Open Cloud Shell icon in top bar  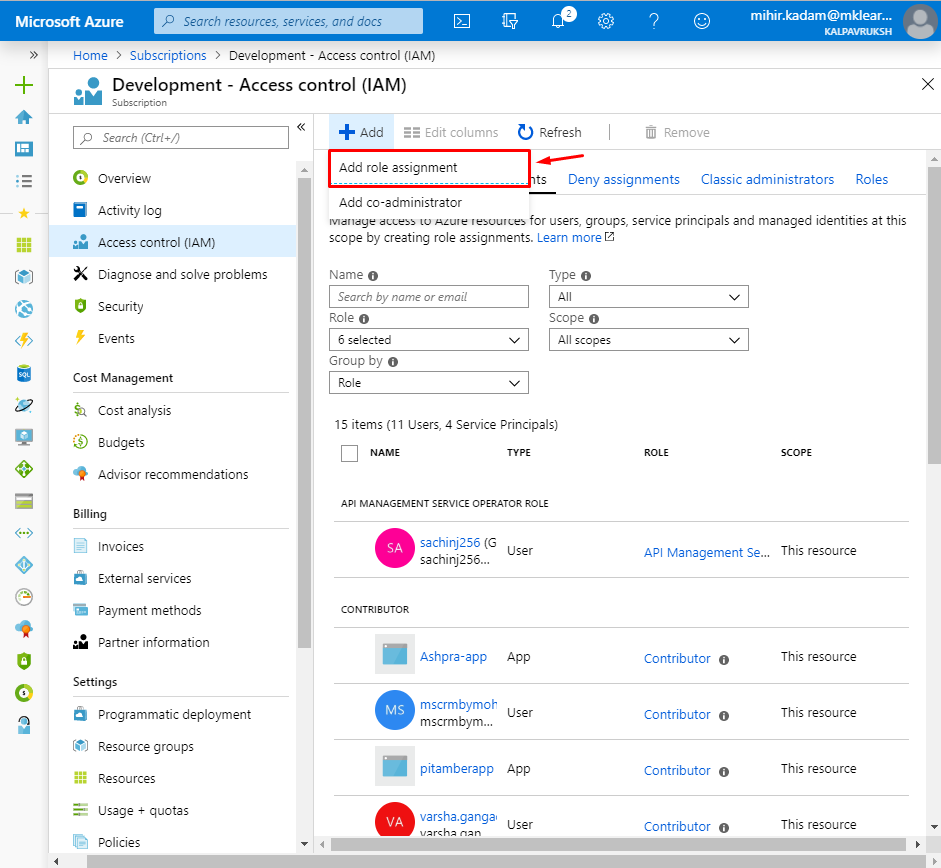click(461, 22)
